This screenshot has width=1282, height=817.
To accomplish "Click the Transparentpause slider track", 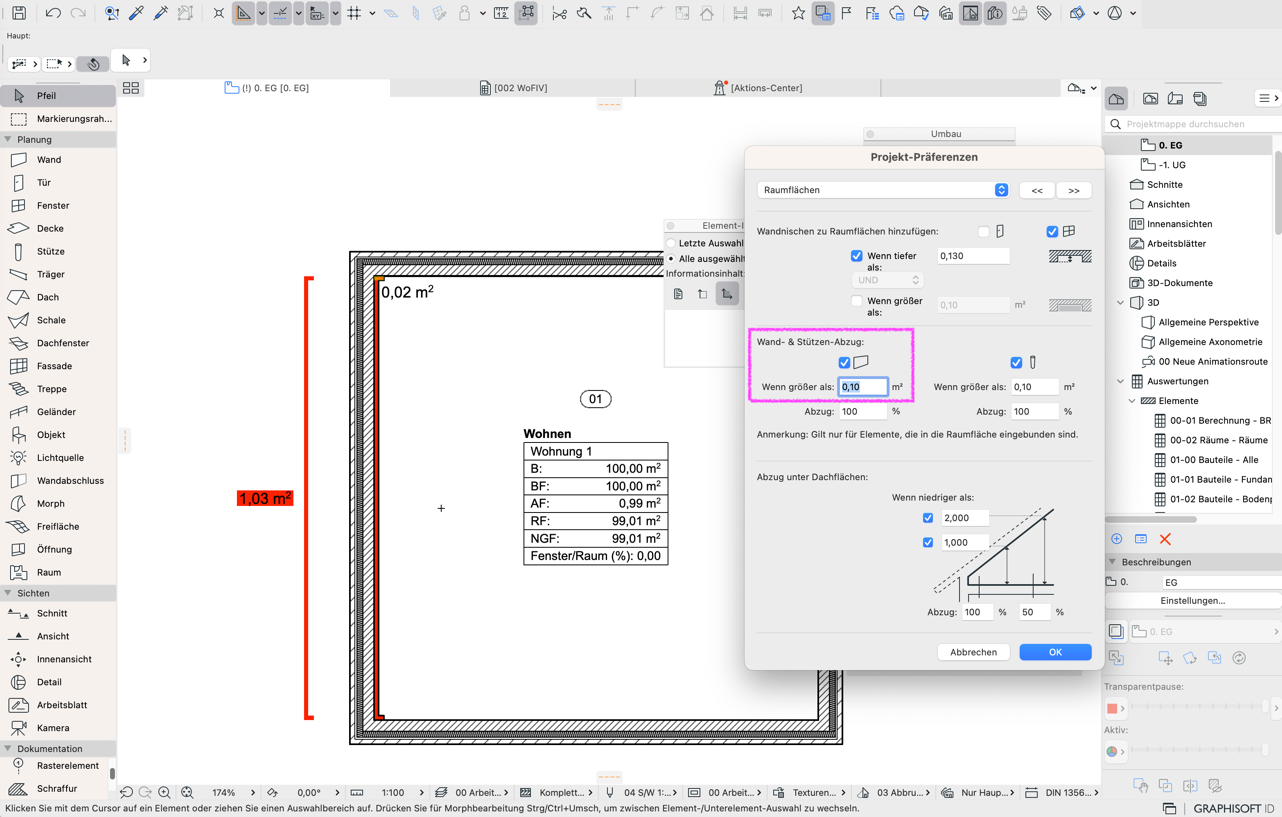I will (x=1199, y=708).
